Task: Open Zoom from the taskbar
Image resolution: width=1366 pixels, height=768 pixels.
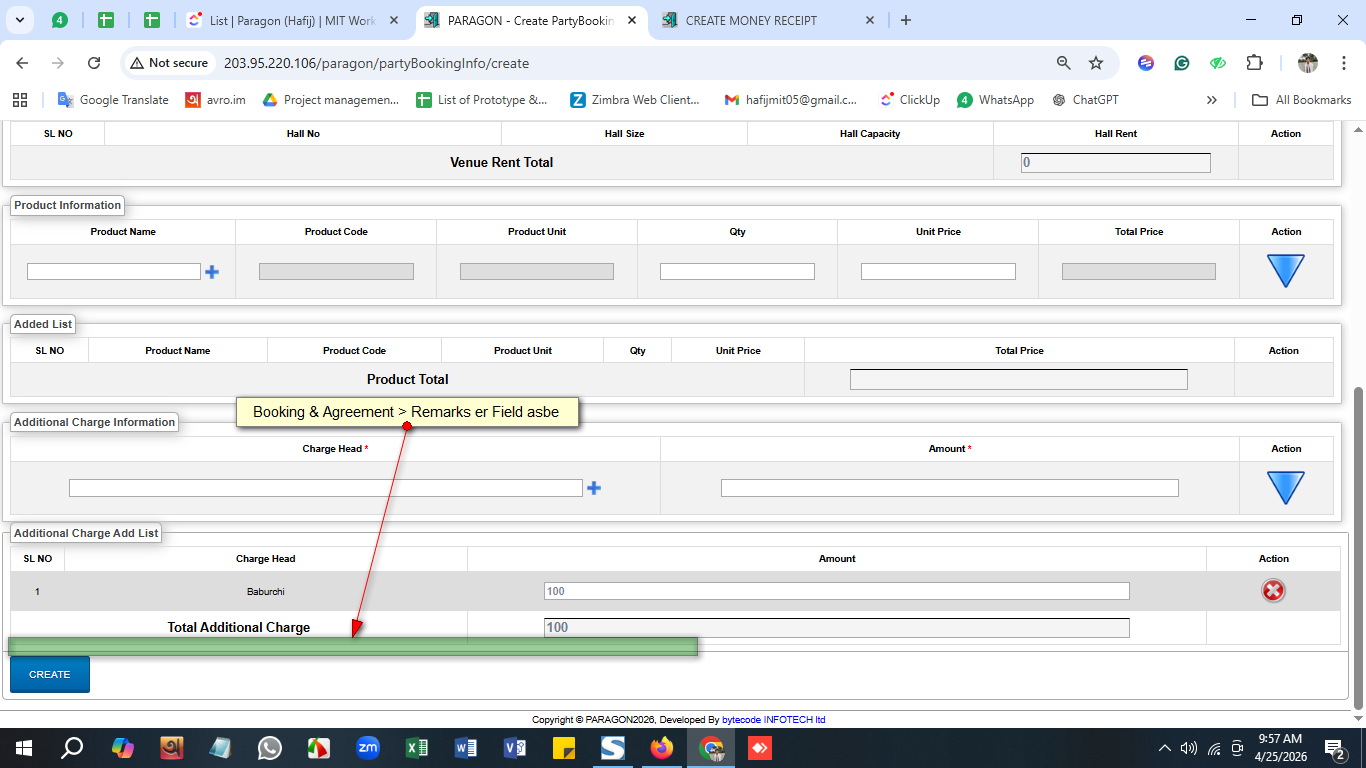Action: coord(368,748)
